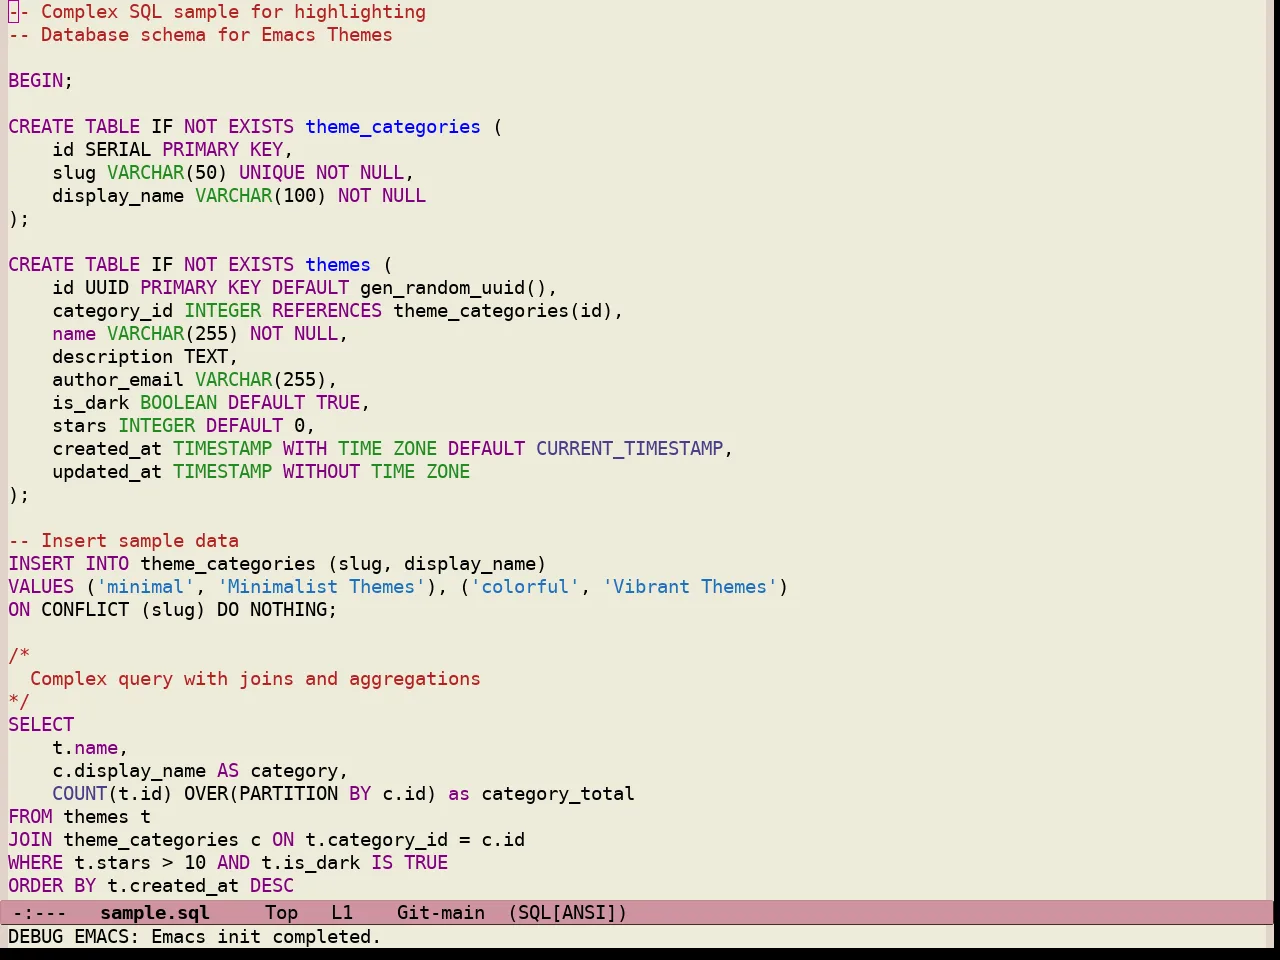Click 'PARTITION BY' in the OVER clause

[305, 793]
